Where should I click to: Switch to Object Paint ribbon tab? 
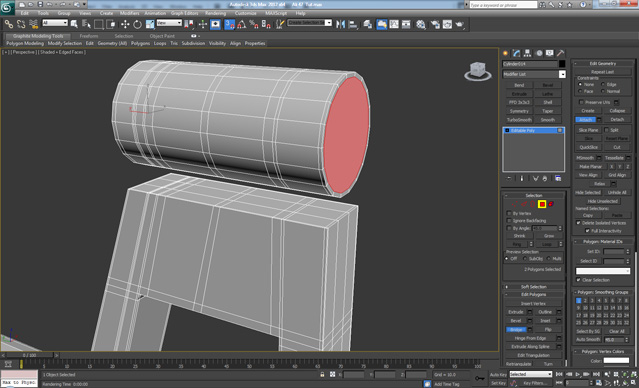[x=162, y=36]
